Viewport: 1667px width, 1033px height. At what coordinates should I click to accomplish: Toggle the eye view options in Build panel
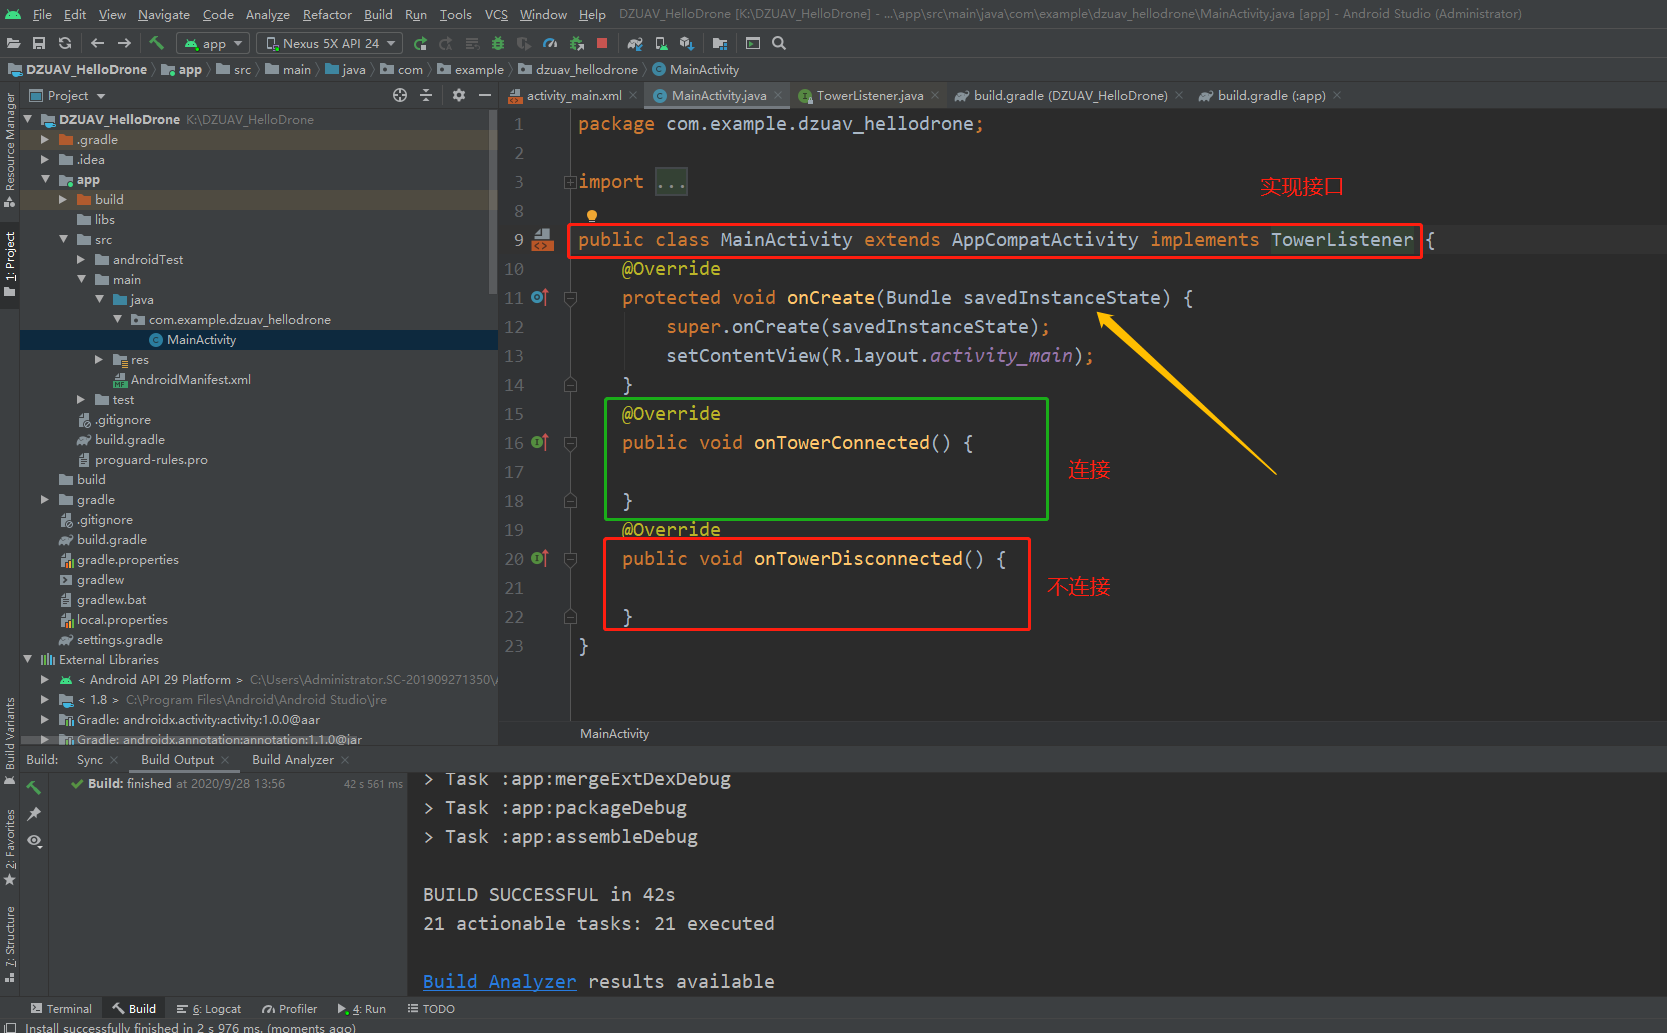(x=34, y=841)
